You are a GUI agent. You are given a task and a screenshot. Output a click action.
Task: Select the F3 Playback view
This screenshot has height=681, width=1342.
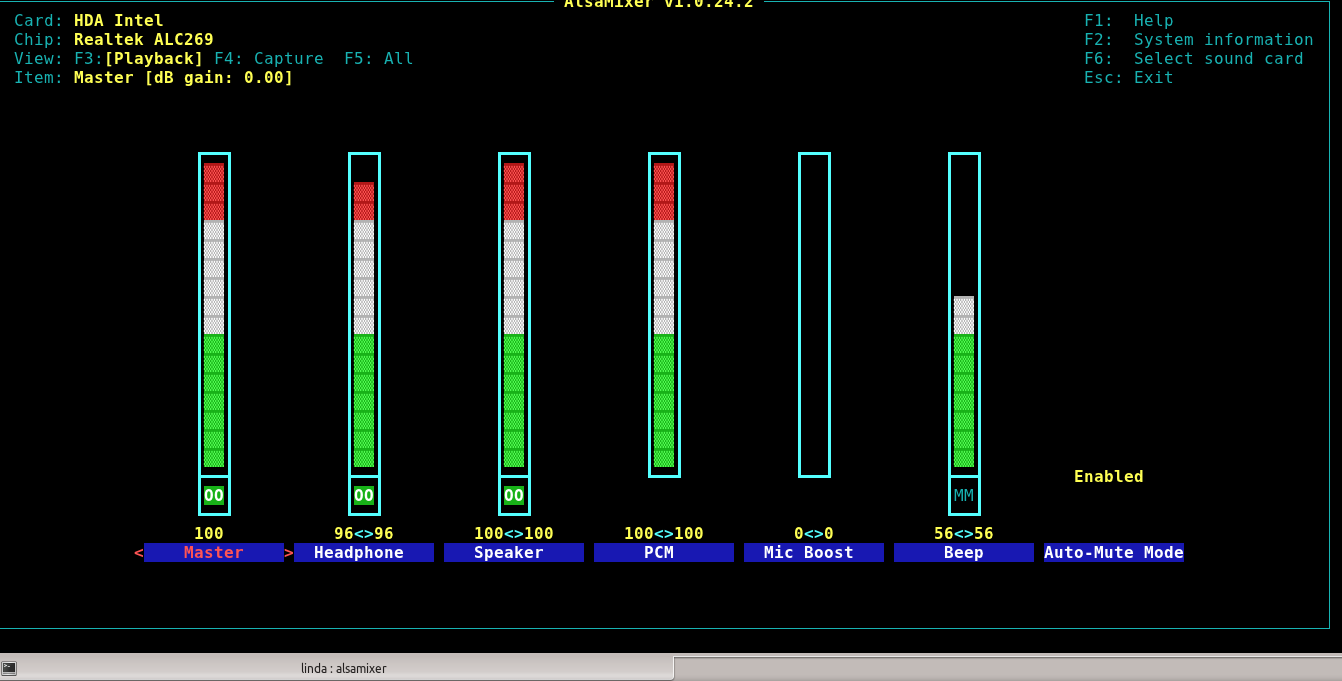[x=154, y=59]
